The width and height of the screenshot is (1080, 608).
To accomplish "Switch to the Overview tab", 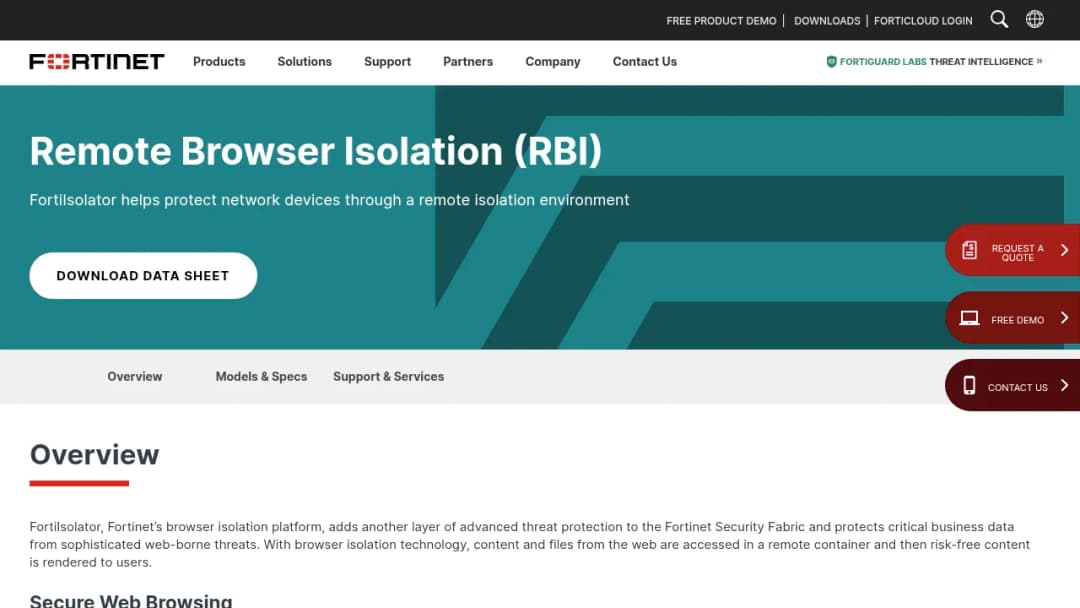I will pos(135,377).
